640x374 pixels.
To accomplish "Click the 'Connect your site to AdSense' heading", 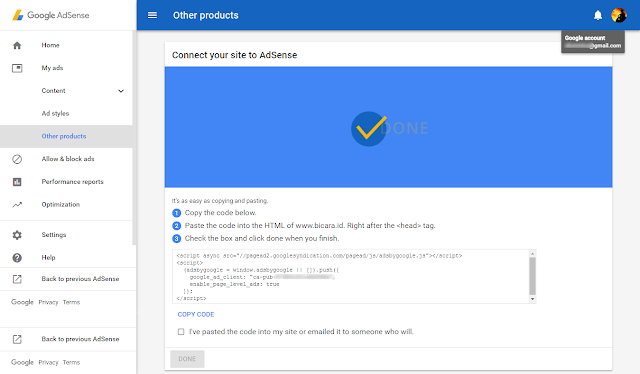I will coord(234,55).
